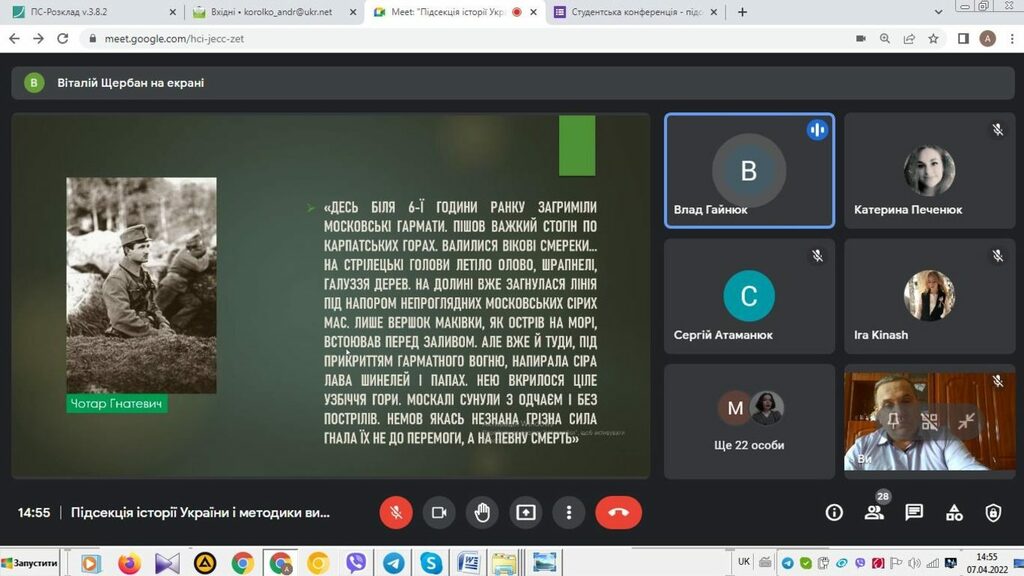Bookmark this page with star icon

(x=933, y=39)
